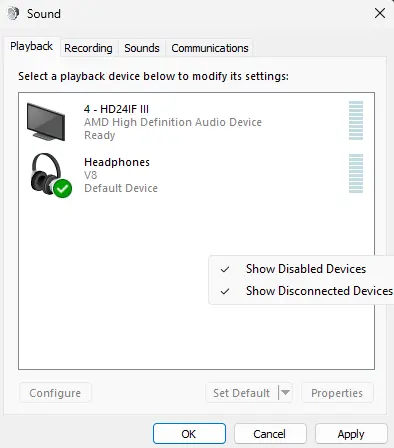Select the HD24IF III monitor icon
This screenshot has height=448, width=394.
tap(46, 122)
